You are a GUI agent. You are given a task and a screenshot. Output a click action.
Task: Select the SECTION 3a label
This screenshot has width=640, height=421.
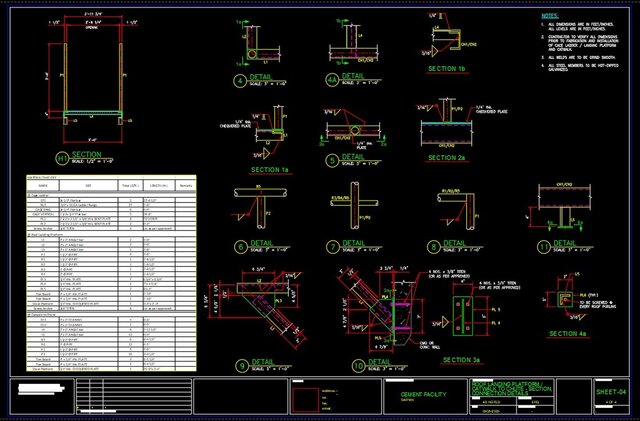[x=461, y=359]
